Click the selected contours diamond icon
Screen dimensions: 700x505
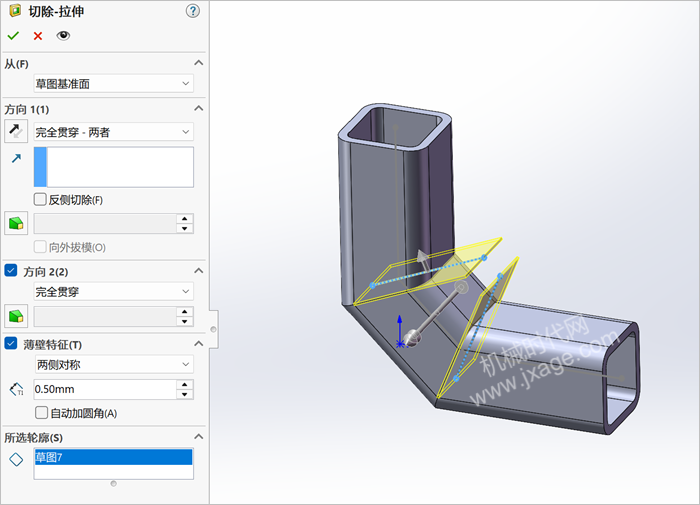coord(16,459)
